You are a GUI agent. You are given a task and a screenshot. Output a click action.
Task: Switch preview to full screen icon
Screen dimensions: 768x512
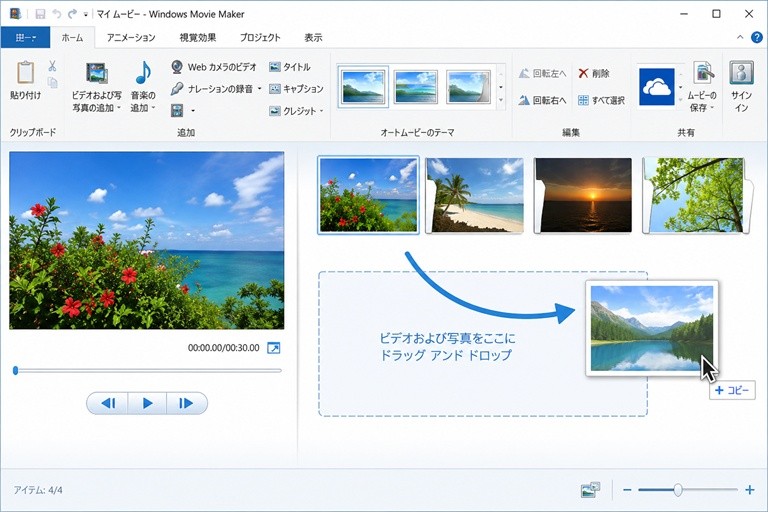pyautogui.click(x=273, y=348)
